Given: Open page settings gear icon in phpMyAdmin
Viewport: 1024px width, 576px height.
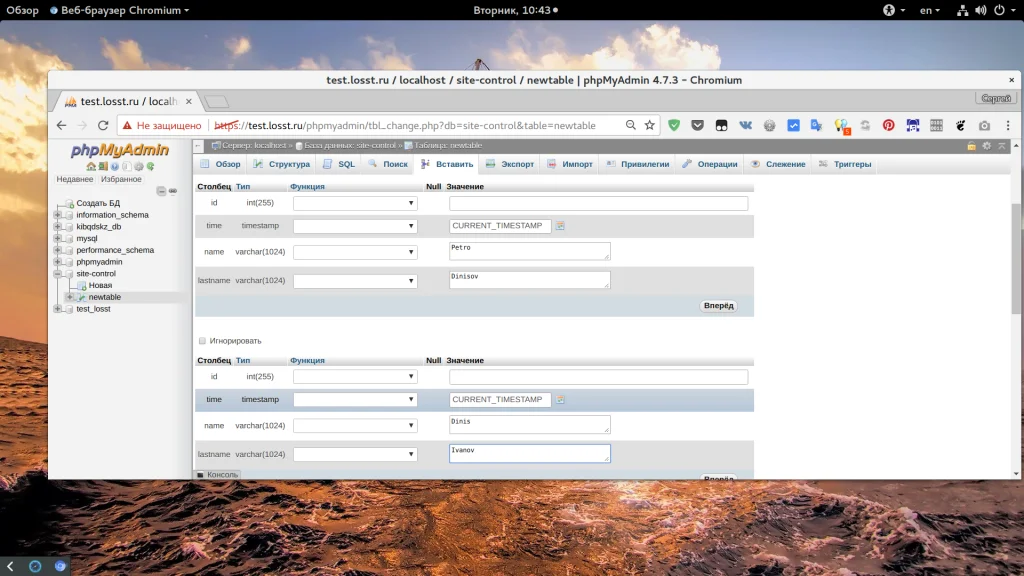Looking at the screenshot, I should coord(986,146).
